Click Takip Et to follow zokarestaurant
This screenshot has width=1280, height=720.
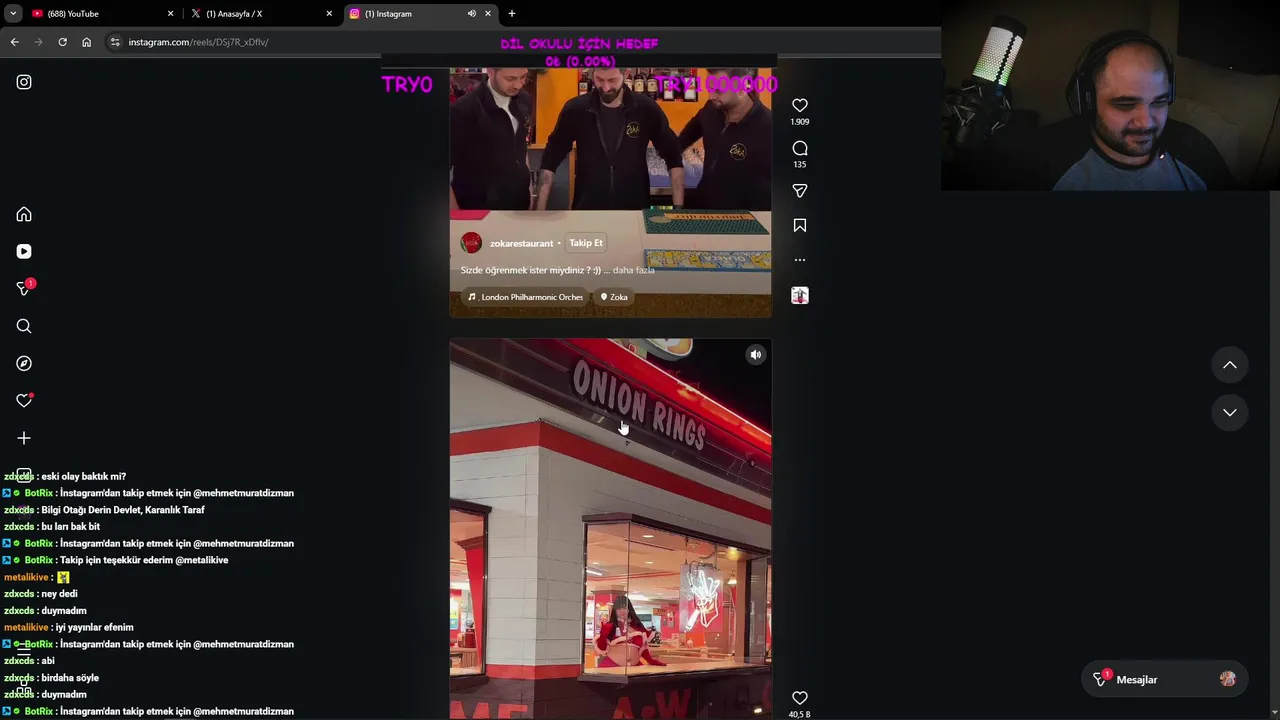tap(586, 243)
